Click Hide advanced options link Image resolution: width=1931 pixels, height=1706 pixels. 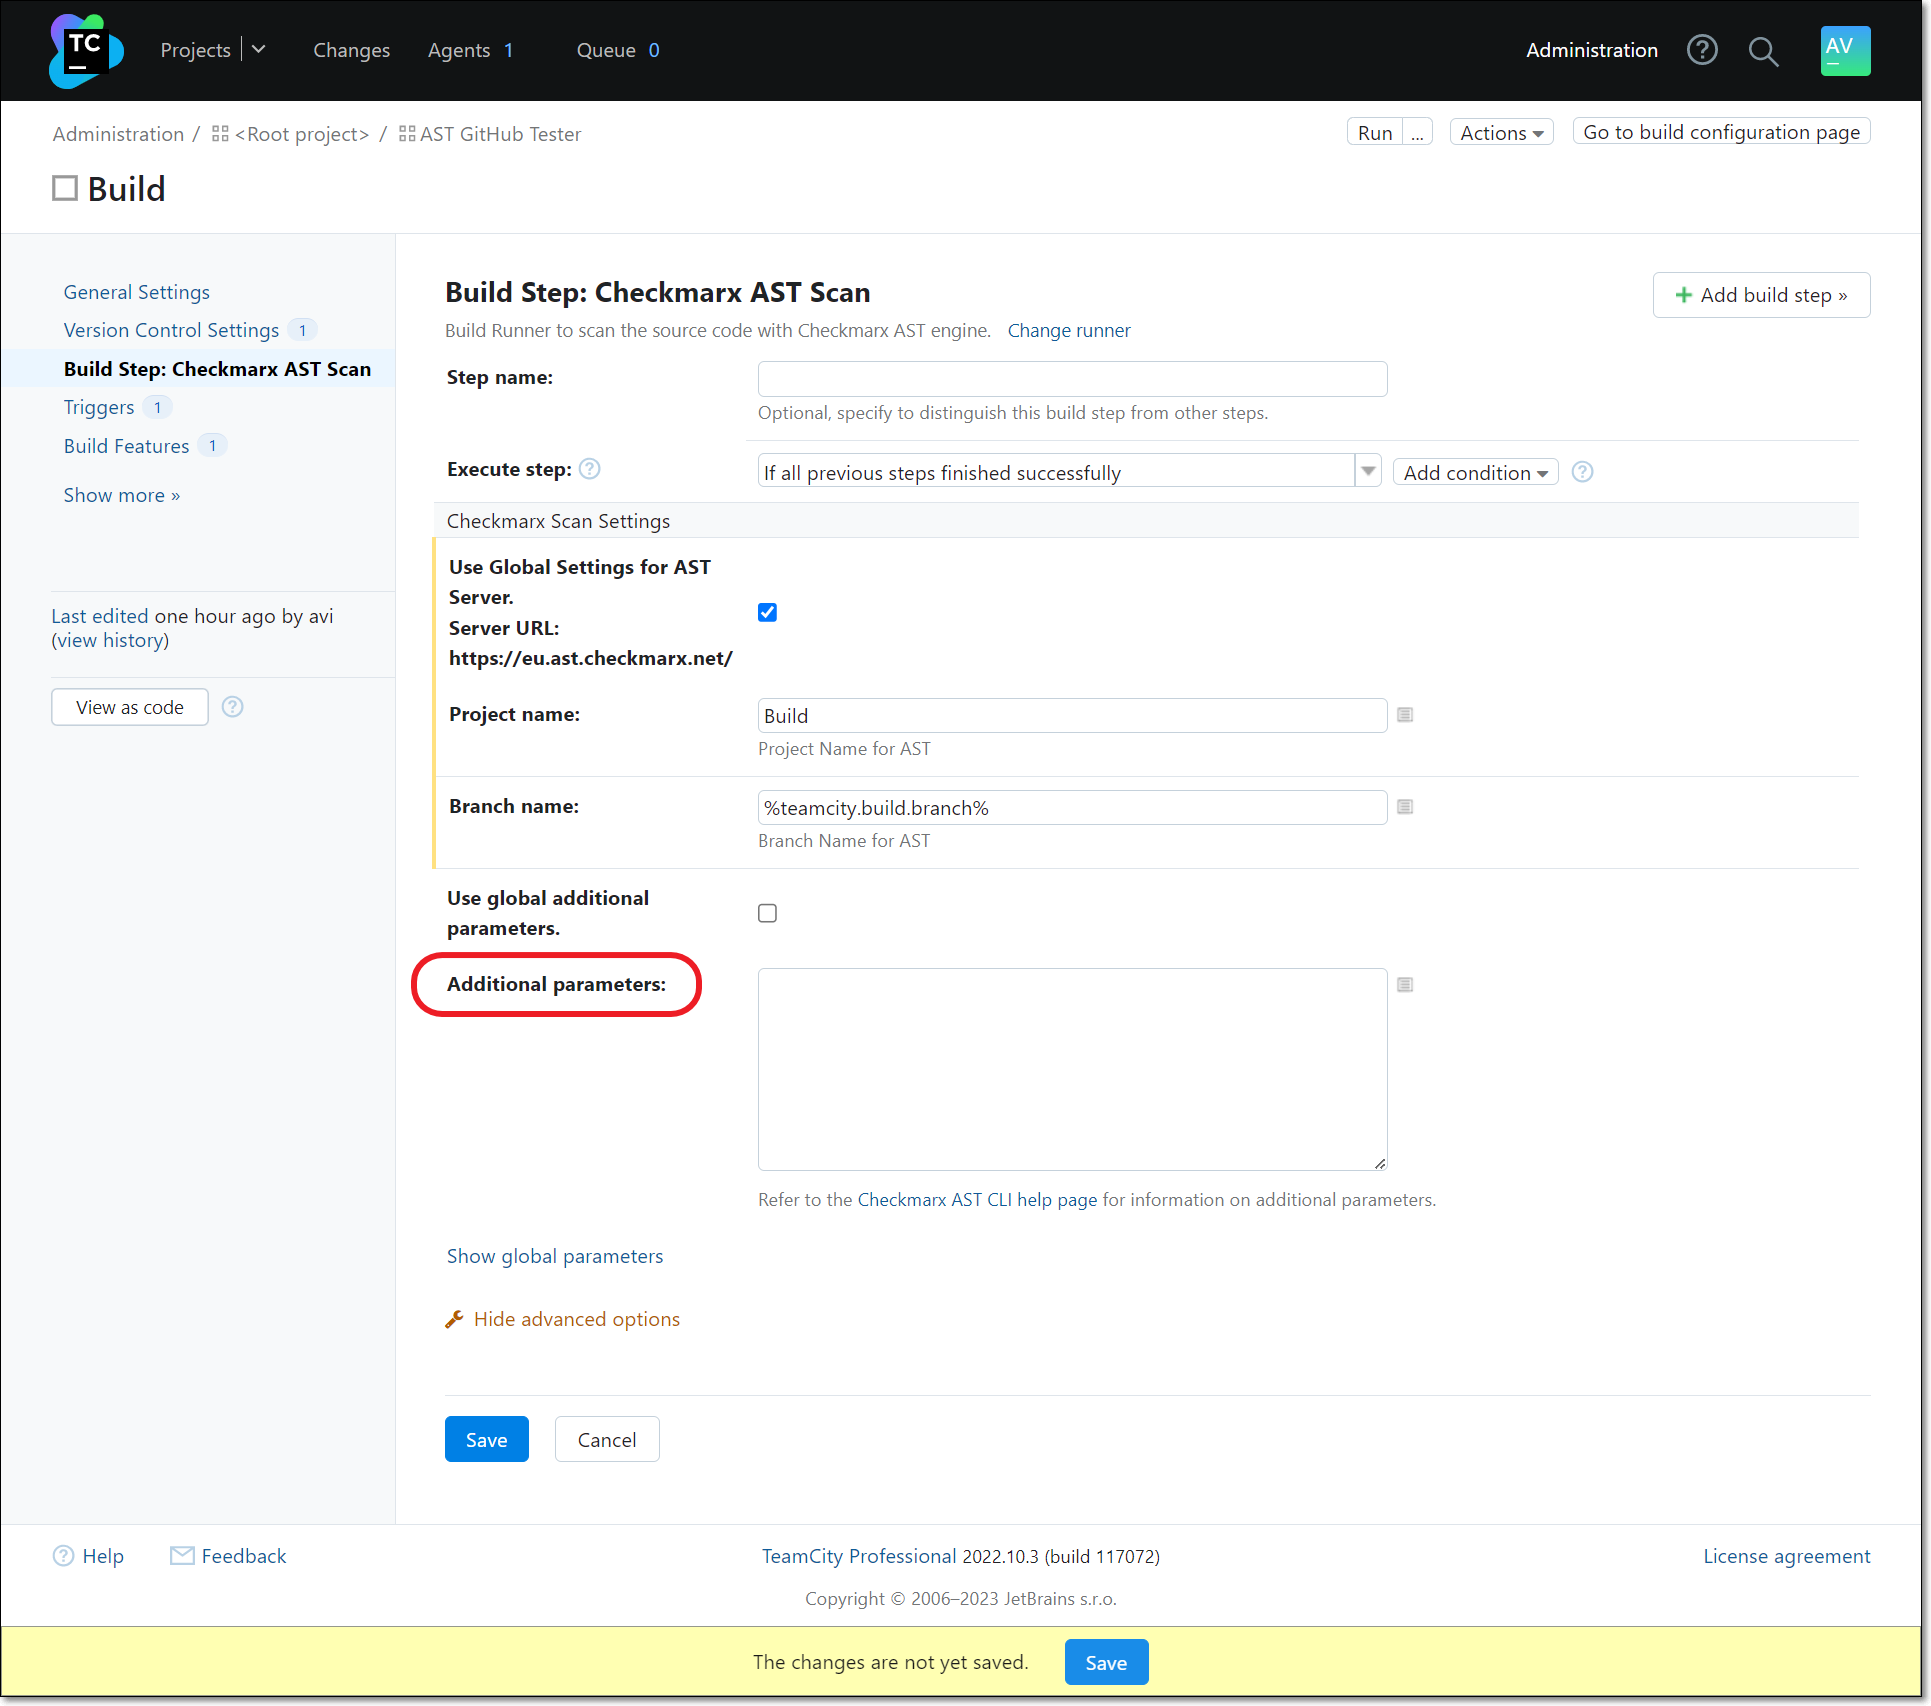tap(577, 1320)
